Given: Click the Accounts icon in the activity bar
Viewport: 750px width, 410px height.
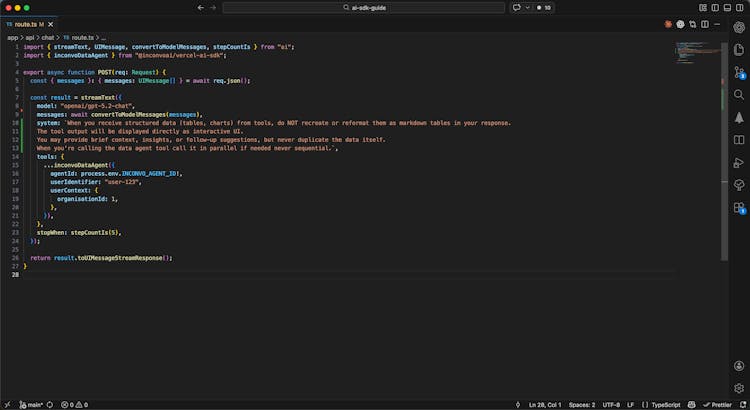Looking at the screenshot, I should (739, 368).
